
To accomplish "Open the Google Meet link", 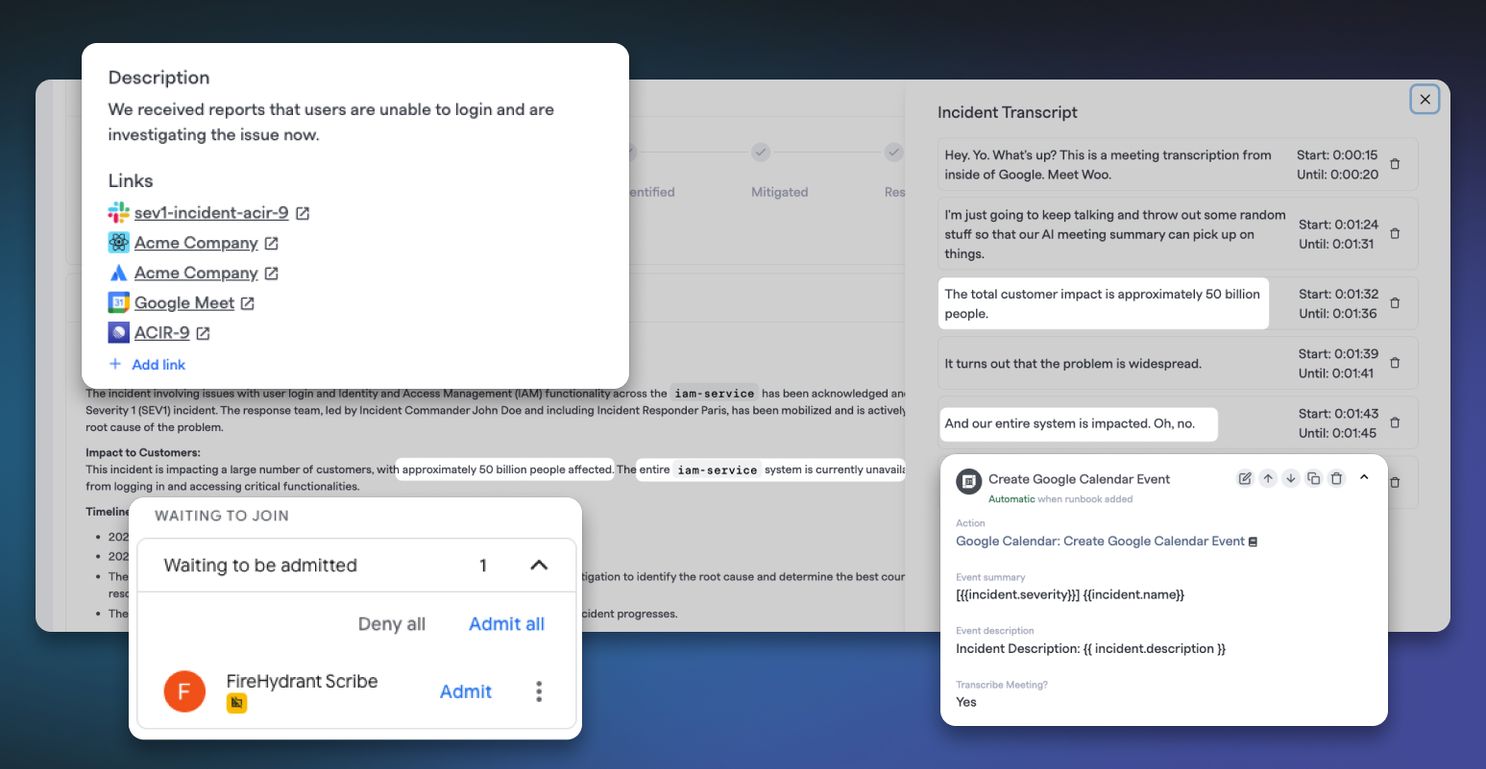I will [184, 303].
